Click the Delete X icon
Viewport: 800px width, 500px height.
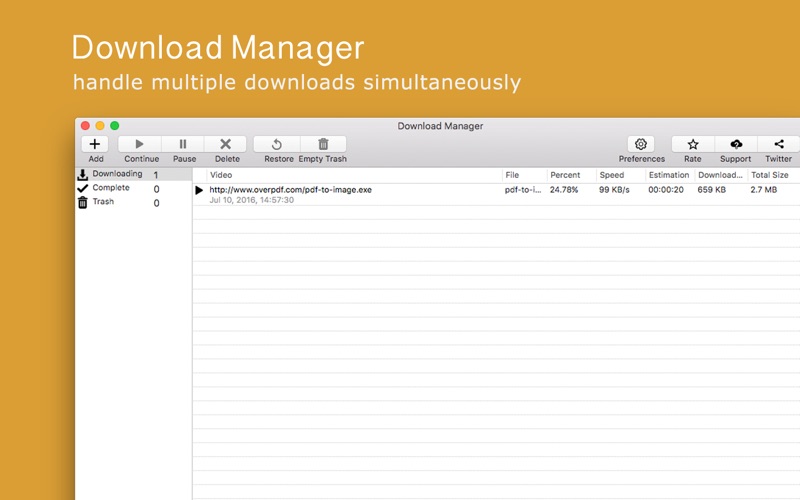226,144
